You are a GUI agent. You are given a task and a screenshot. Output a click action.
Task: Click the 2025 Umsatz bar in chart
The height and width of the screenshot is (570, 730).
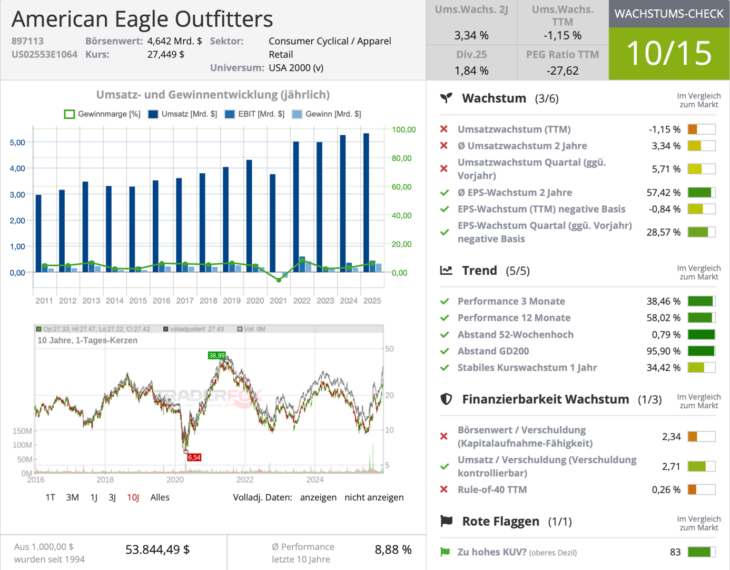pos(366,203)
